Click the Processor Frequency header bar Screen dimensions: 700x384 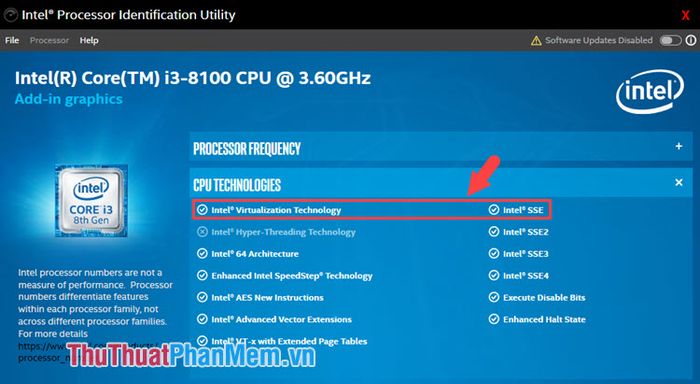point(441,146)
